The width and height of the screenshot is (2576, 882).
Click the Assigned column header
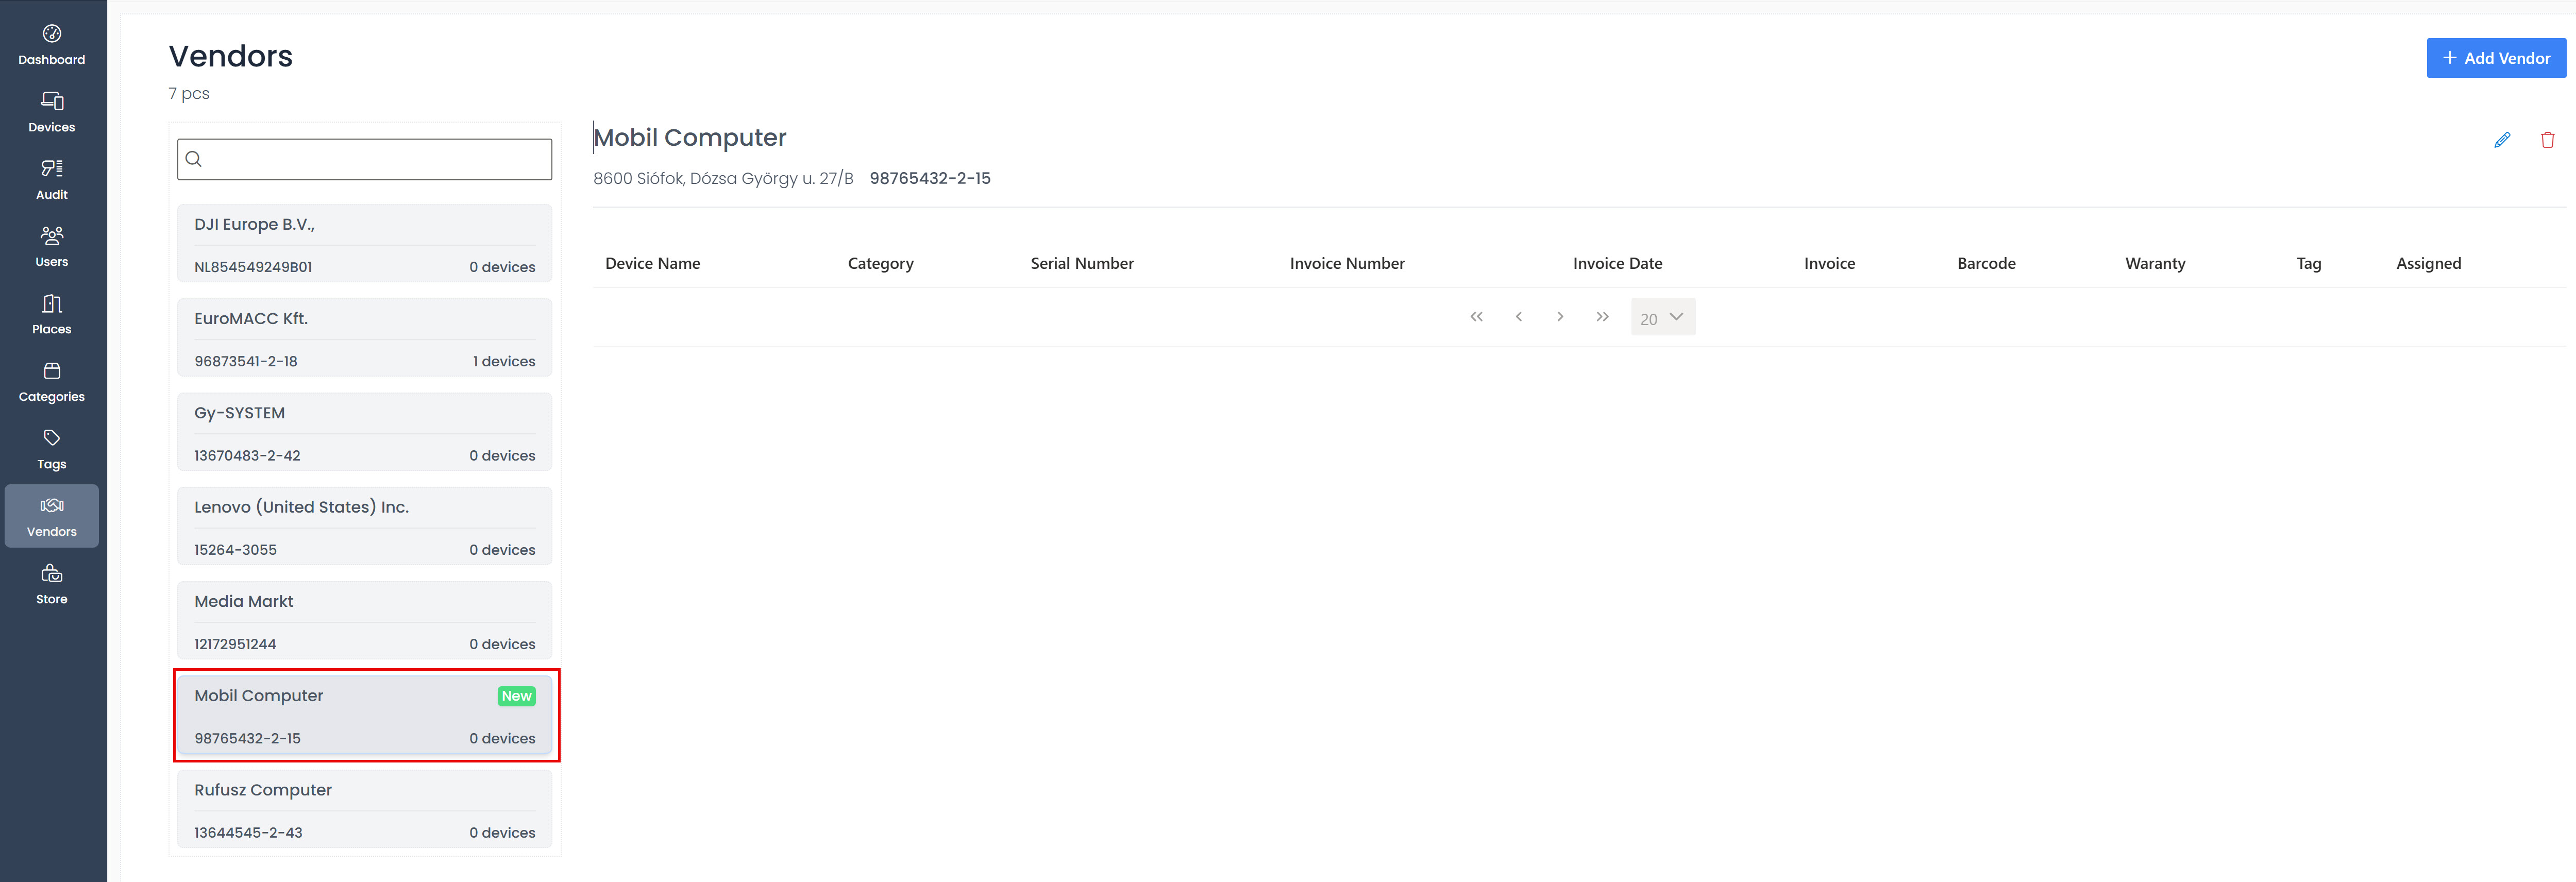tap(2428, 263)
